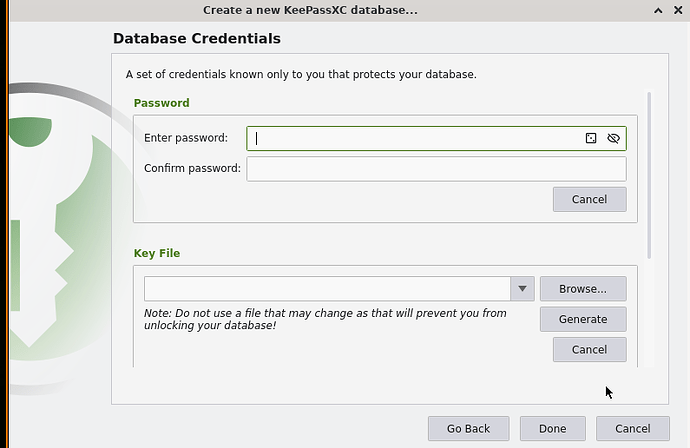Expand the Key File dropdown arrow

point(522,289)
